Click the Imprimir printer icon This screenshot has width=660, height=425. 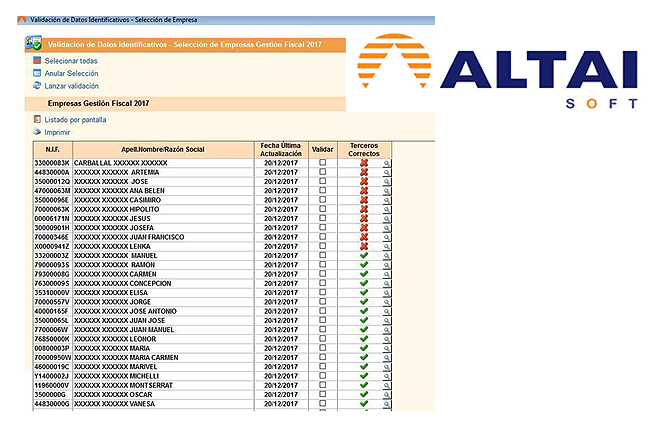pyautogui.click(x=37, y=132)
